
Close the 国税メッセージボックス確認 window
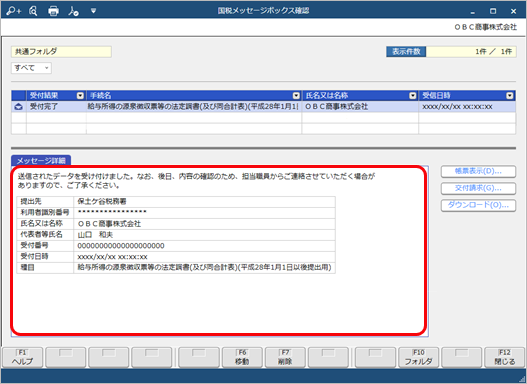tap(513, 11)
